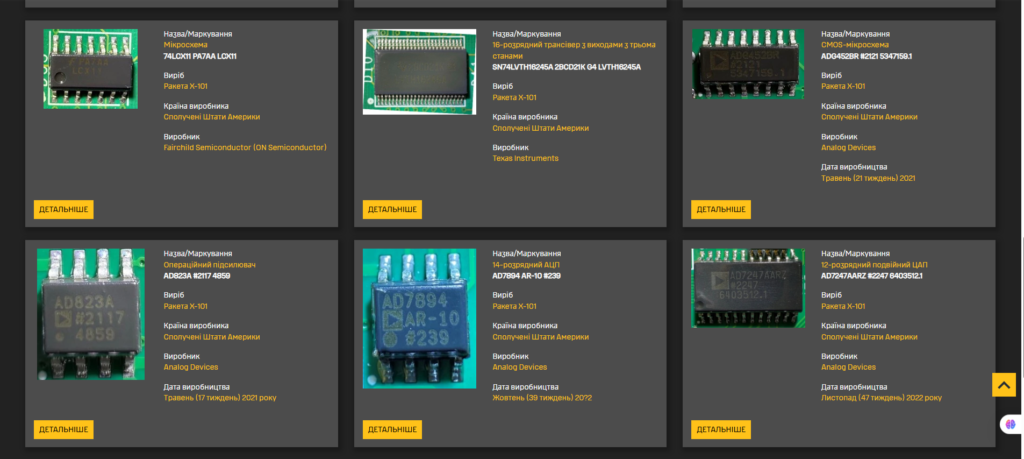
Task: Click 'Analog Devices' in the ADG452BR card
Action: pyautogui.click(x=848, y=148)
